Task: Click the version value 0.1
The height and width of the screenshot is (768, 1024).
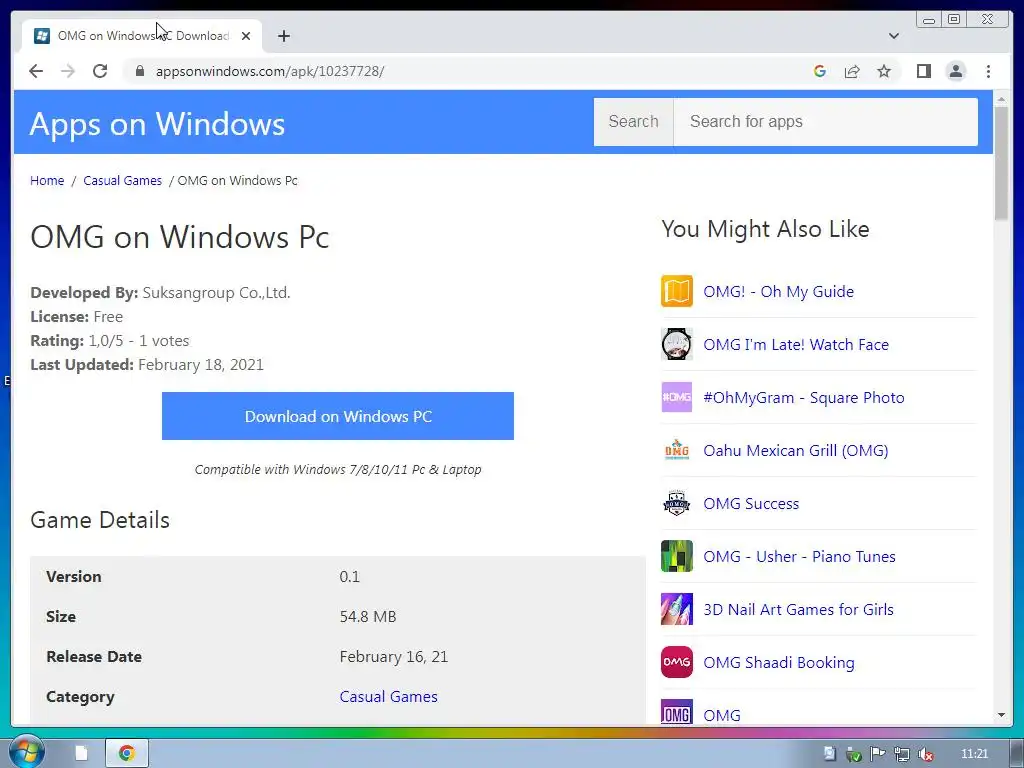Action: tap(349, 577)
